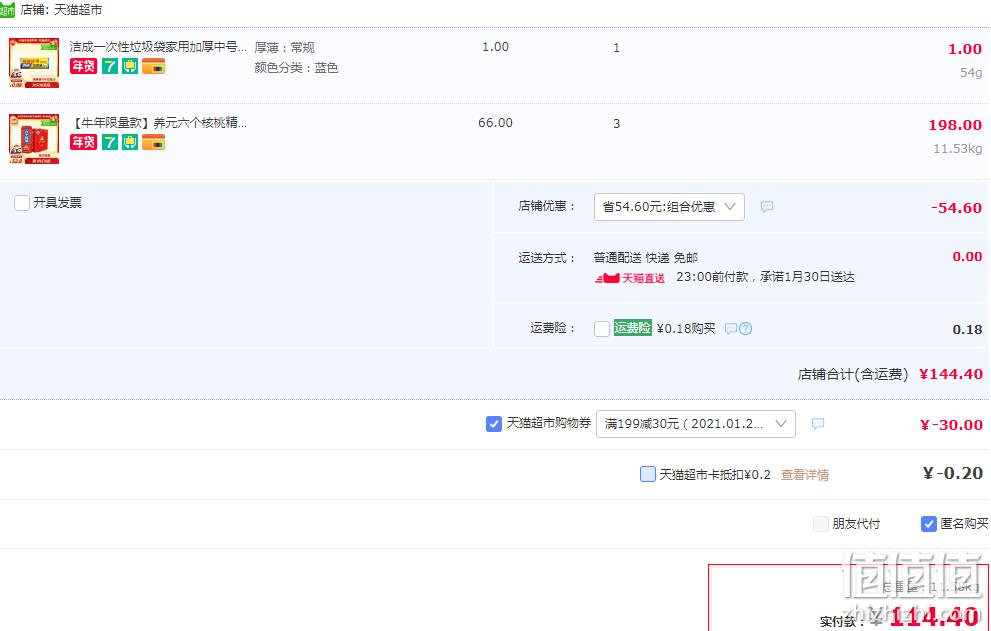Click the red 天猫直送 logo

630,278
